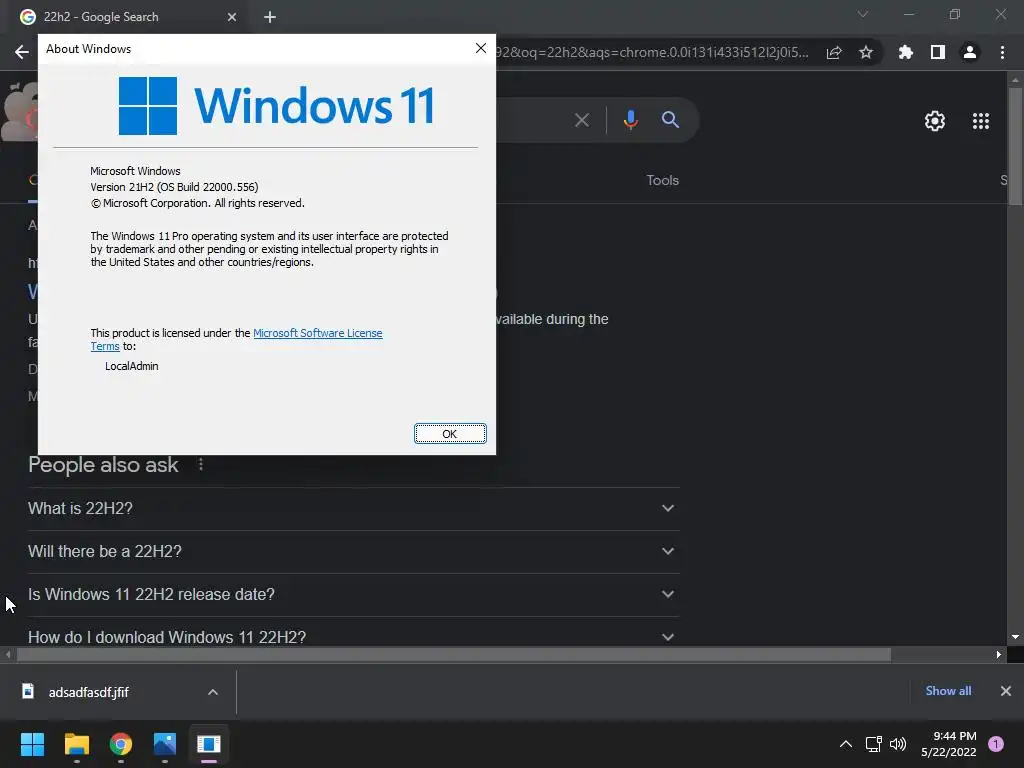Open clock showing 9:44 PM
Viewport: 1024px width, 768px height.
[x=948, y=744]
